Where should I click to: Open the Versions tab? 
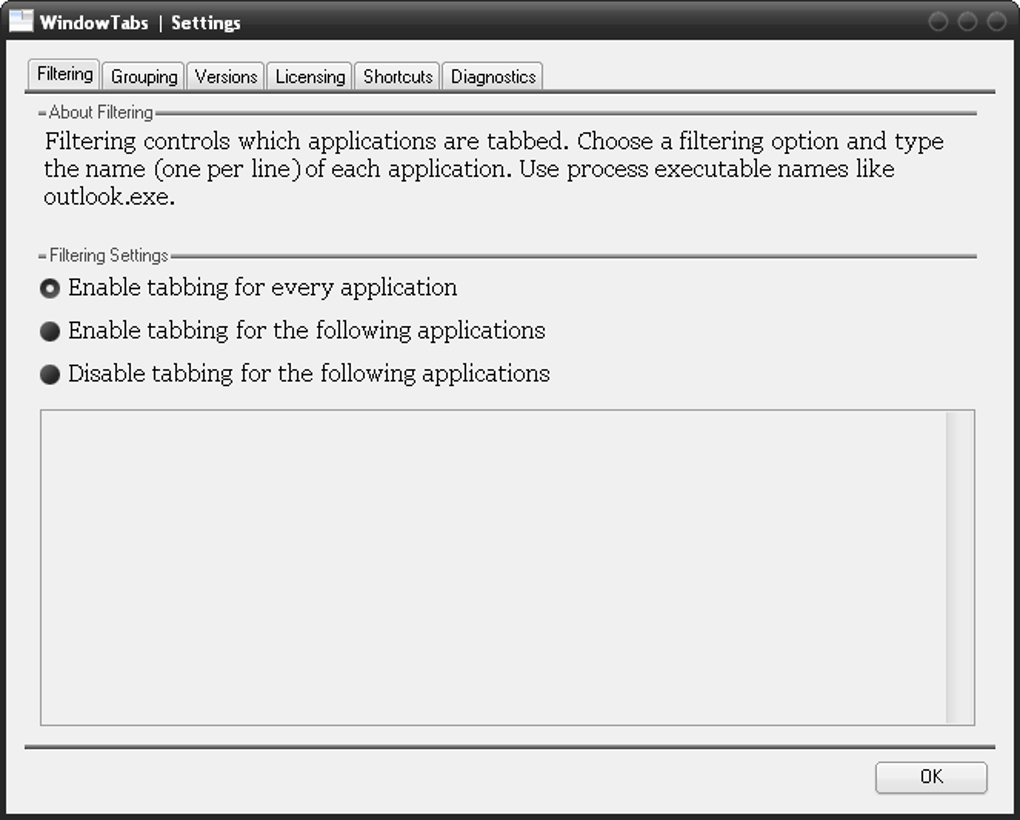pos(225,76)
